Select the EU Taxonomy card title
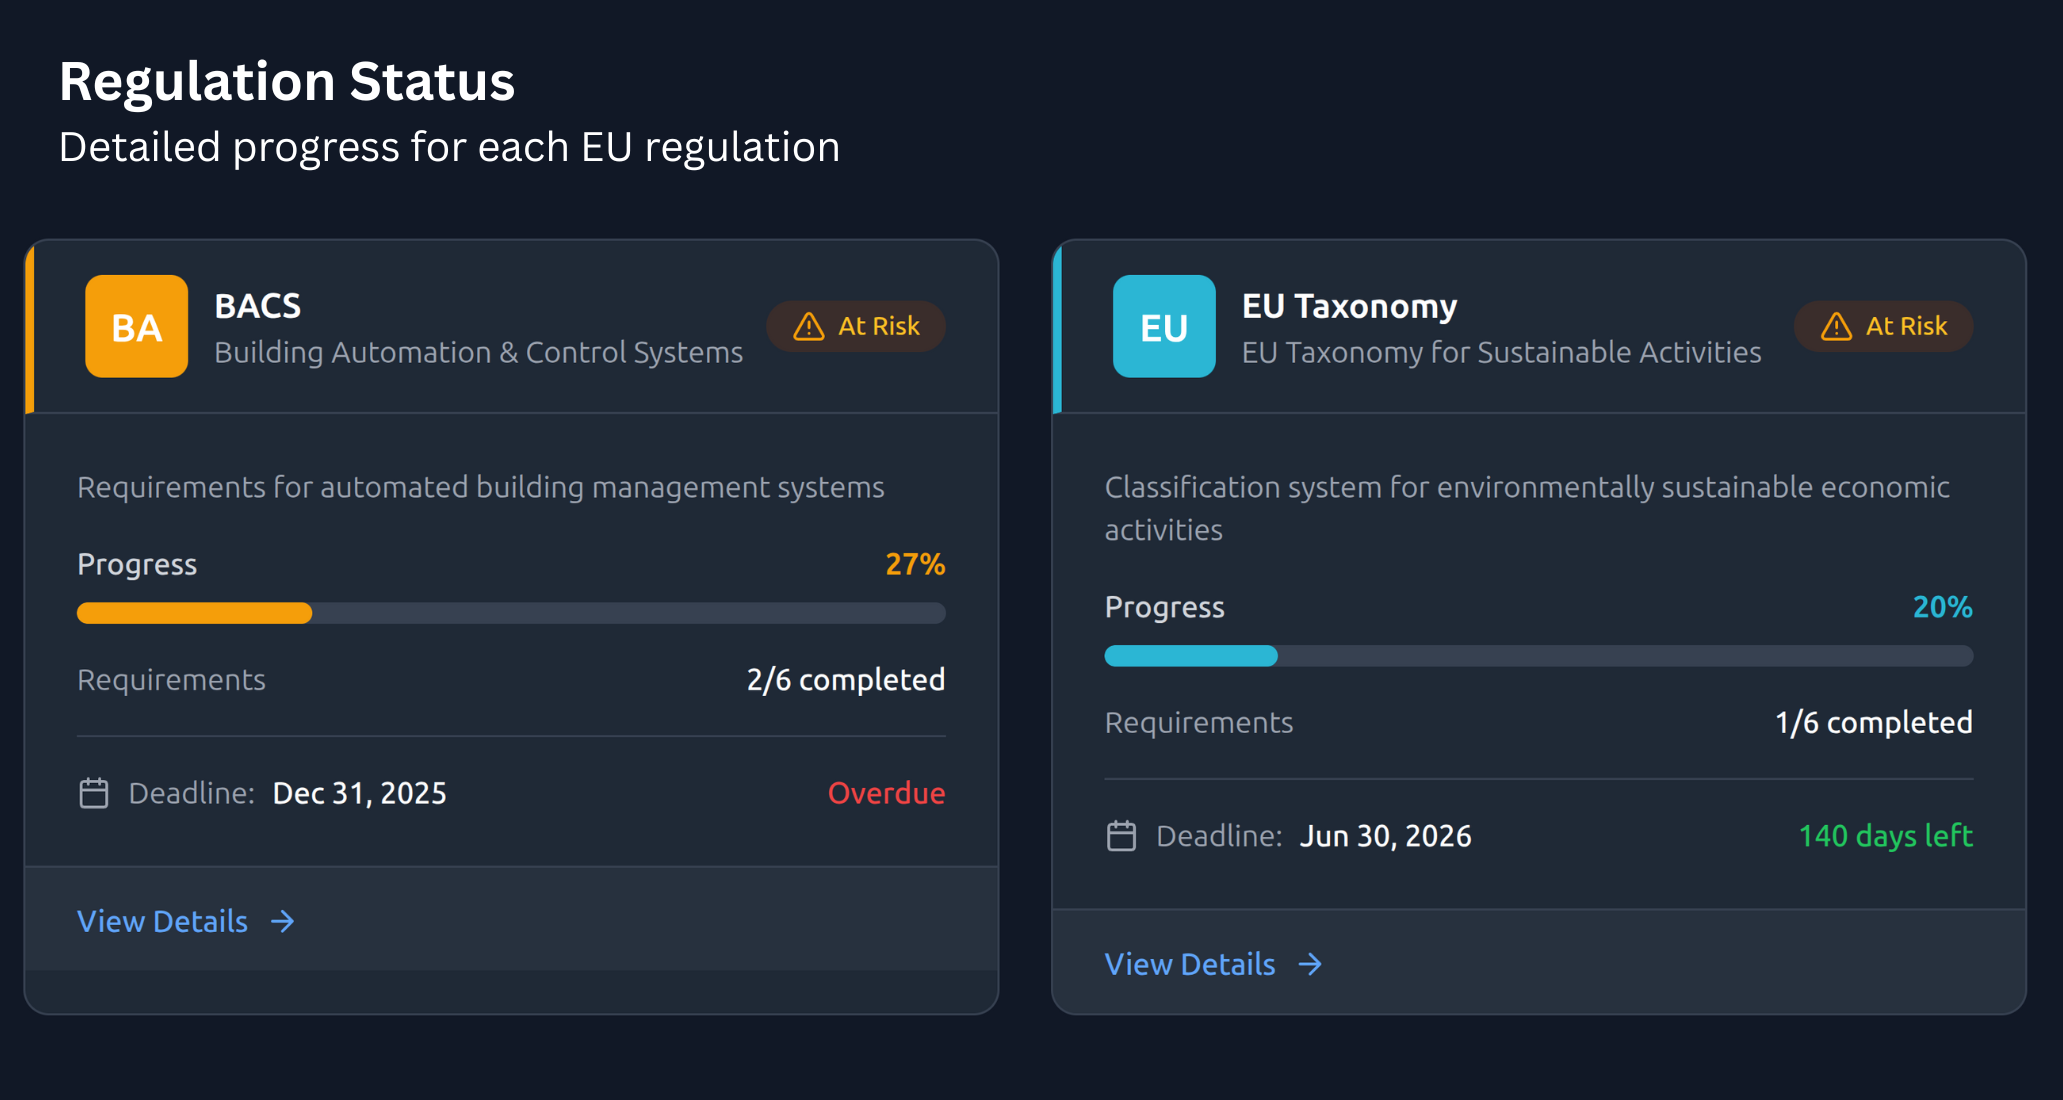Image resolution: width=2063 pixels, height=1100 pixels. 1349,306
